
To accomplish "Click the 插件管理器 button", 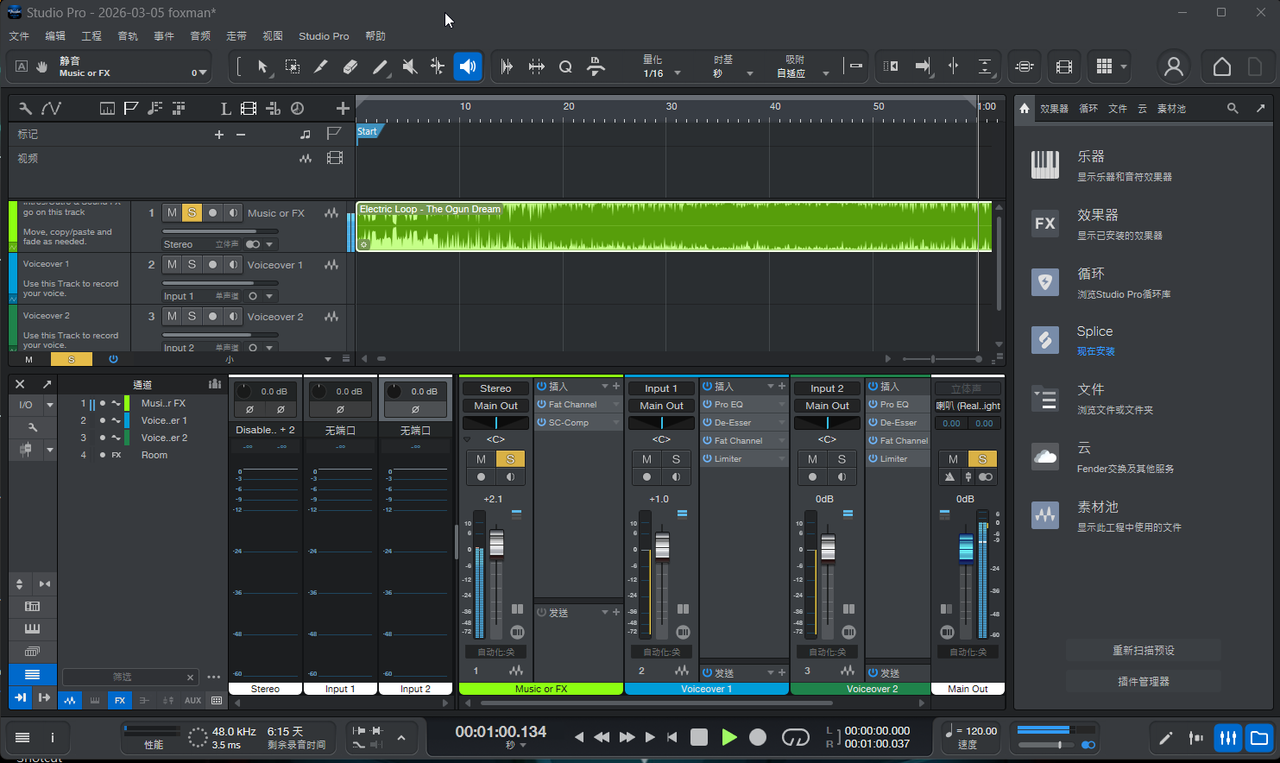I will [x=1142, y=681].
